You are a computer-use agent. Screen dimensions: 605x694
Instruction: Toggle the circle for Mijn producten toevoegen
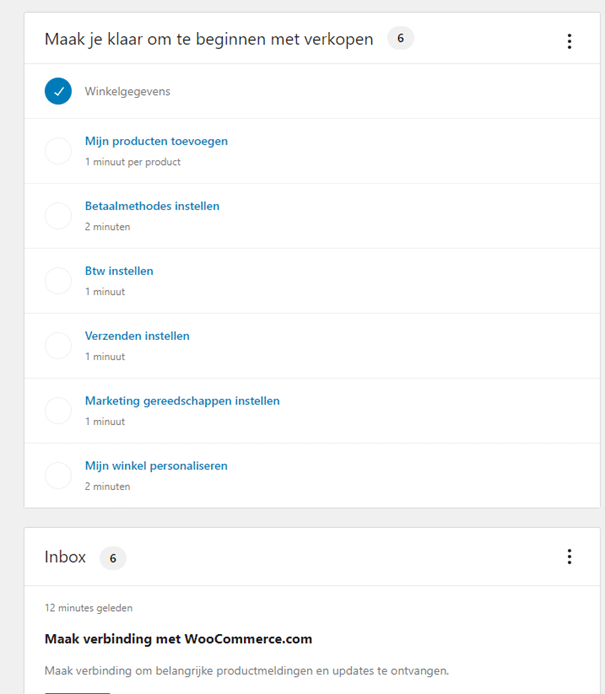[58, 151]
